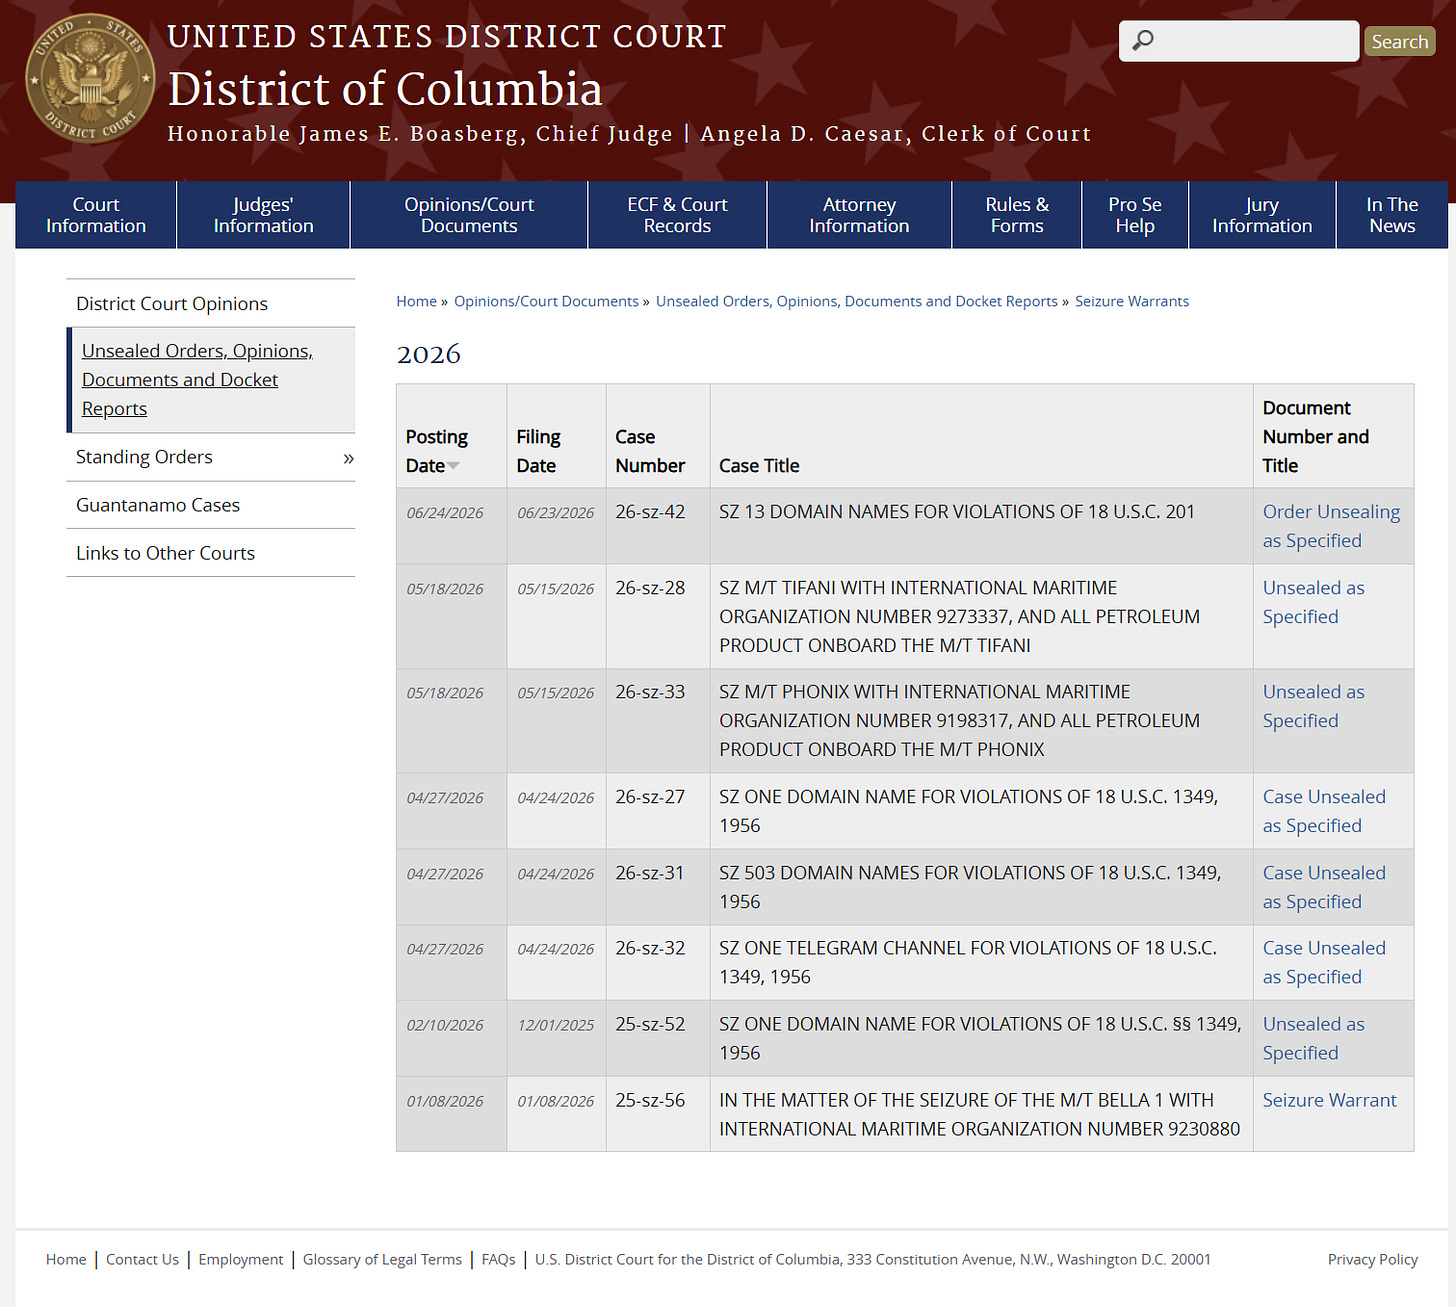The width and height of the screenshot is (1456, 1307).
Task: Click the Filing Date column header
Action: tap(538, 451)
